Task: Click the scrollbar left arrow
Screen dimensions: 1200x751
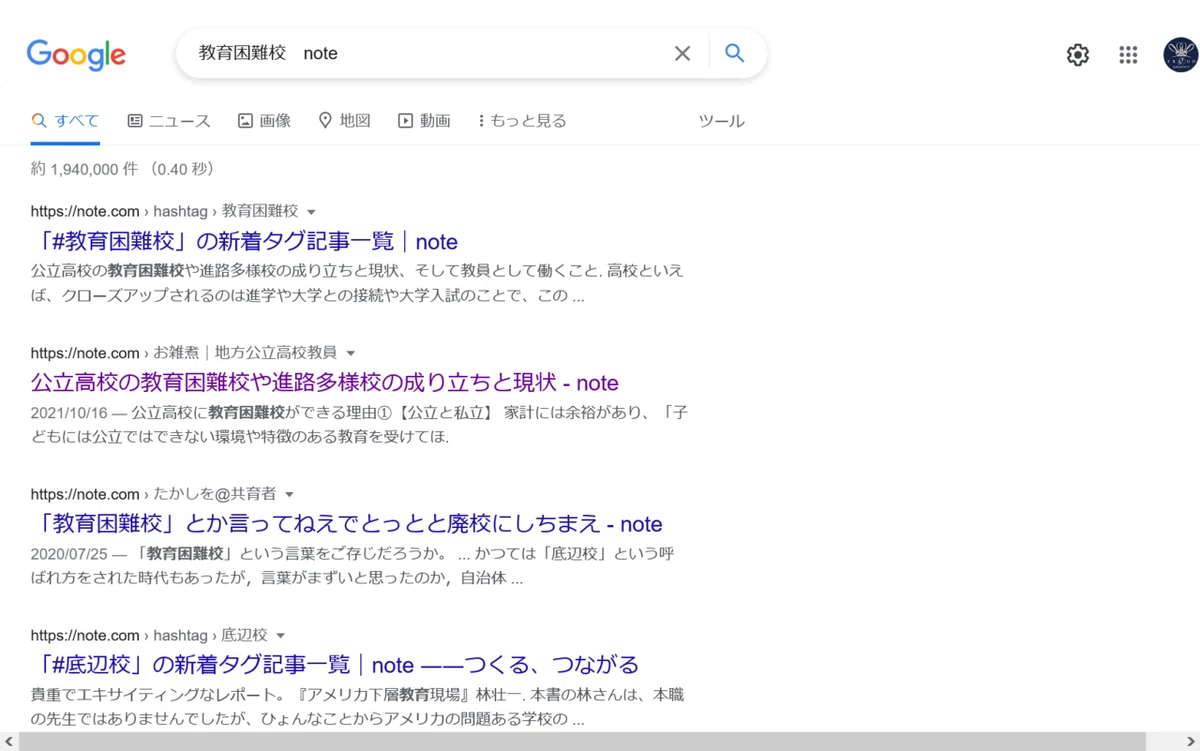Action: point(8,742)
